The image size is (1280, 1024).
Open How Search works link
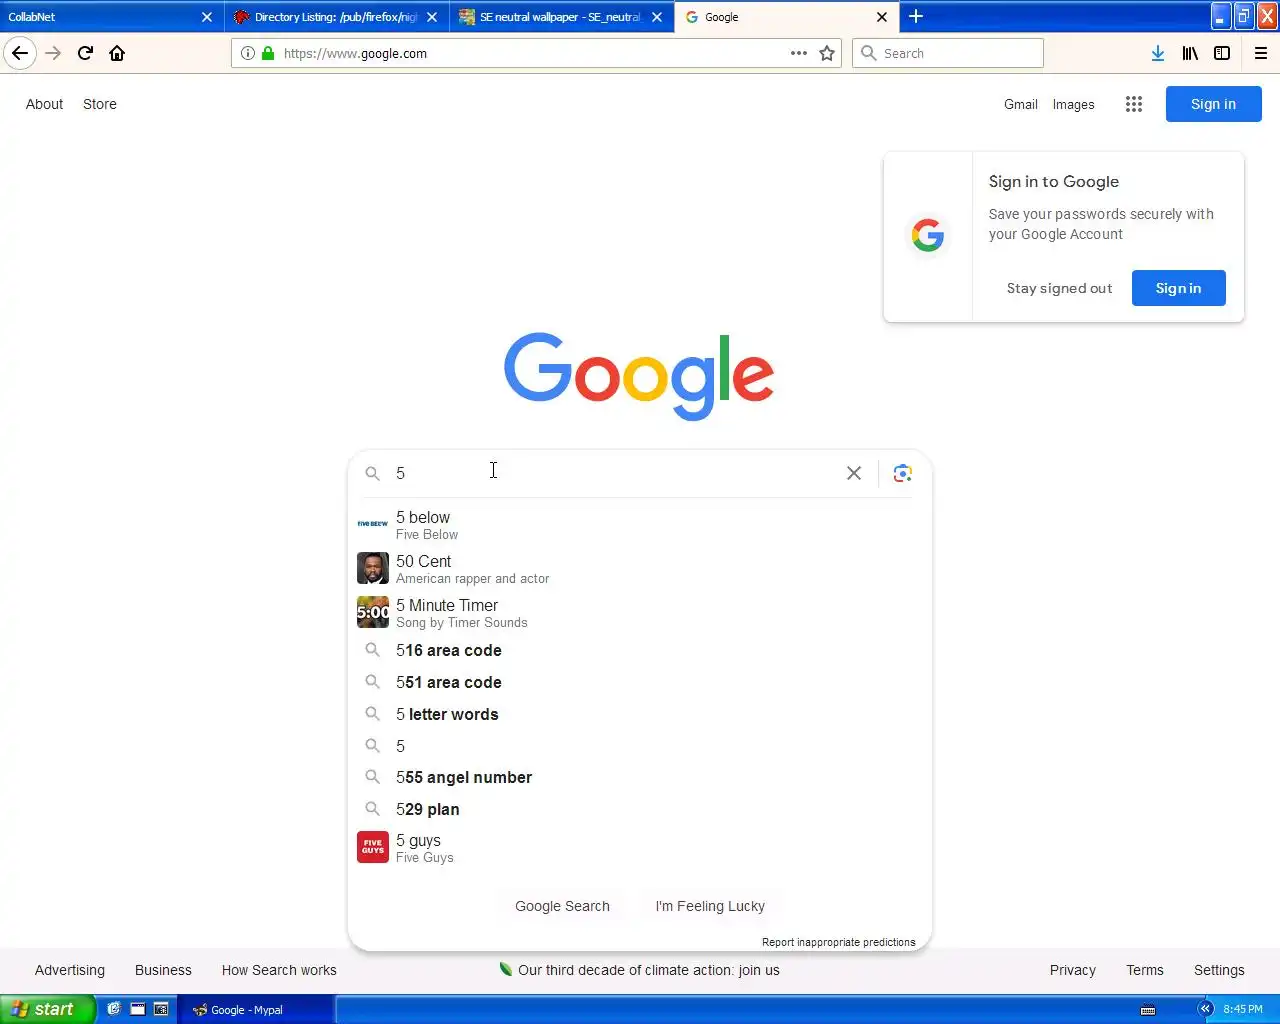point(279,970)
